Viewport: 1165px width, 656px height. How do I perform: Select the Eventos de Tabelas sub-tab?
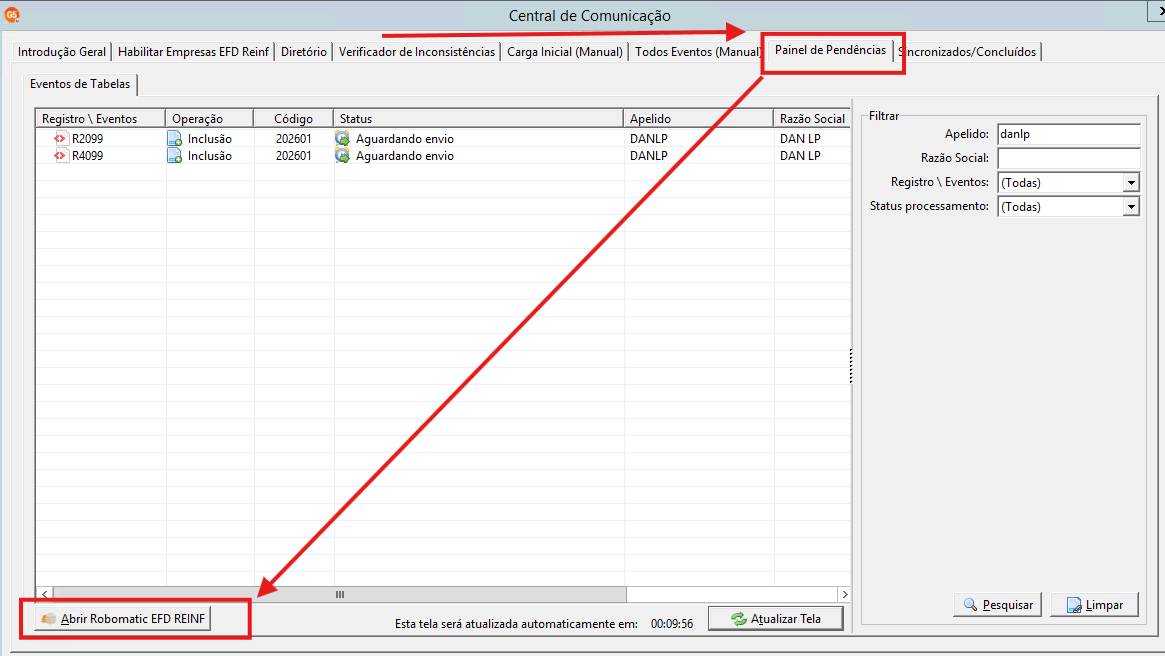point(80,84)
